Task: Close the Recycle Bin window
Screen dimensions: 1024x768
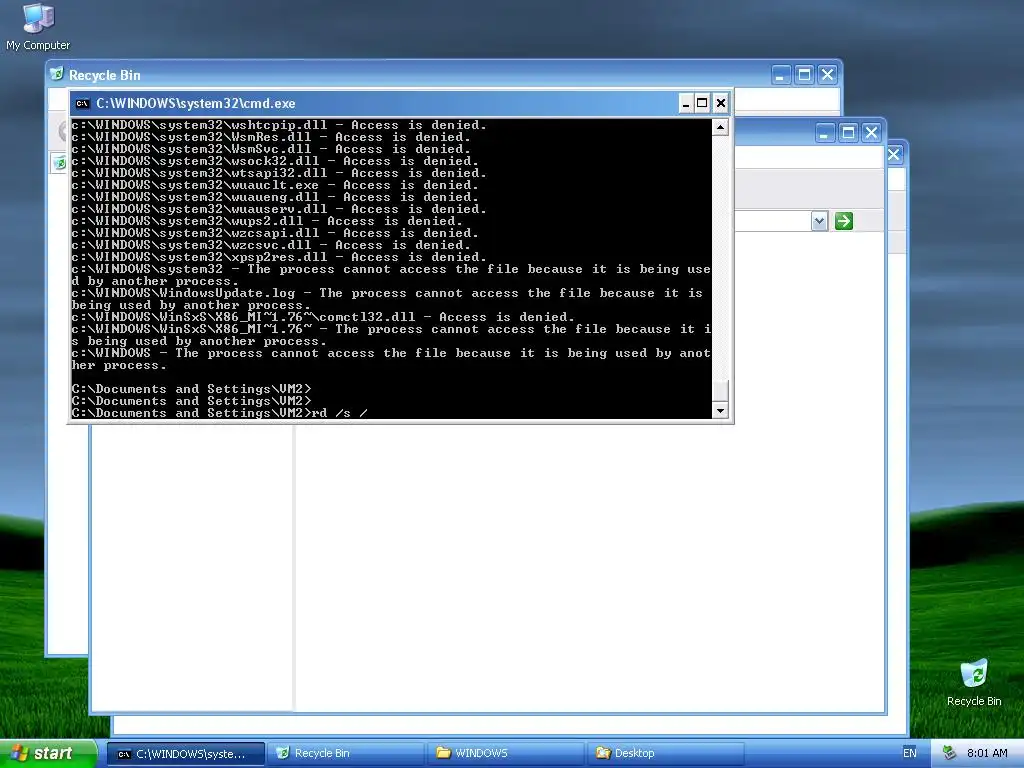Action: click(x=827, y=75)
